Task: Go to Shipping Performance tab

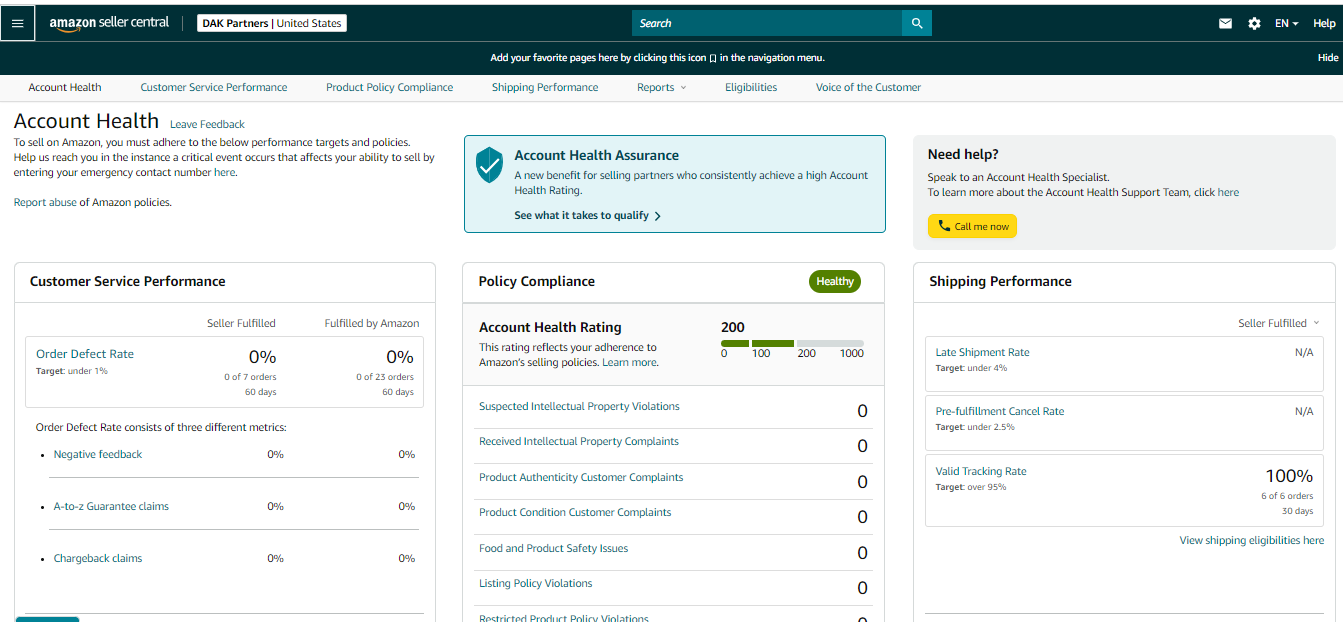Action: tap(545, 87)
